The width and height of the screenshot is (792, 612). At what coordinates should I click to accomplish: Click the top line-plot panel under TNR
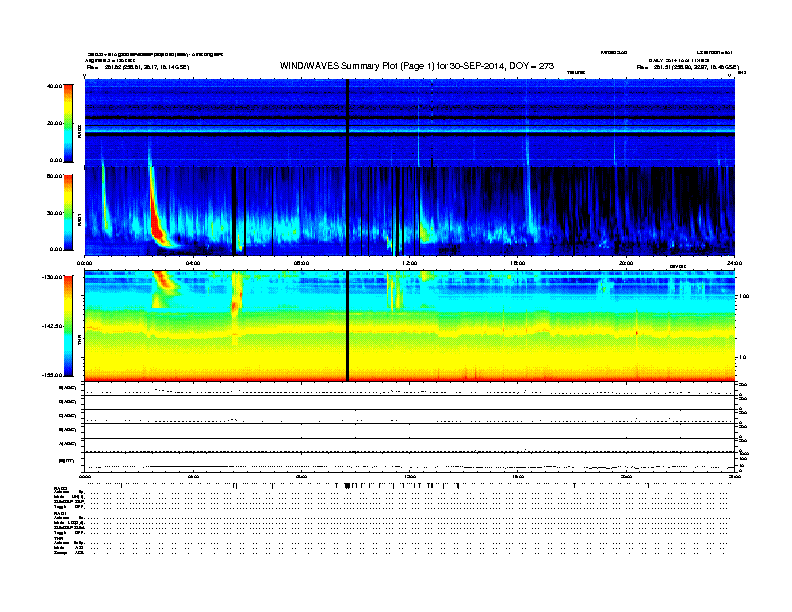coord(410,389)
